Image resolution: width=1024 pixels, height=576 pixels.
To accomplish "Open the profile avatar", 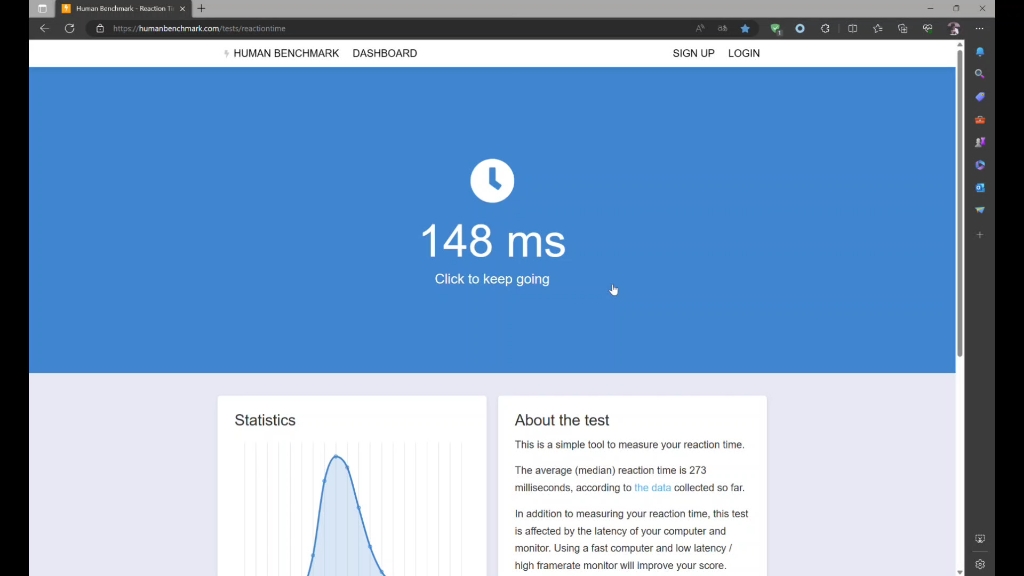I will pyautogui.click(x=953, y=28).
